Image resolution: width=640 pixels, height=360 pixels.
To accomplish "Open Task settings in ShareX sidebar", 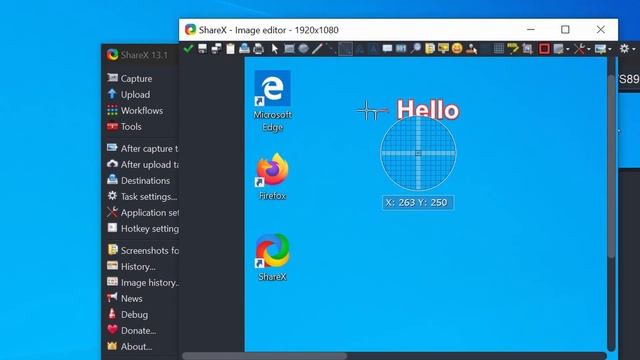I will click(x=142, y=197).
